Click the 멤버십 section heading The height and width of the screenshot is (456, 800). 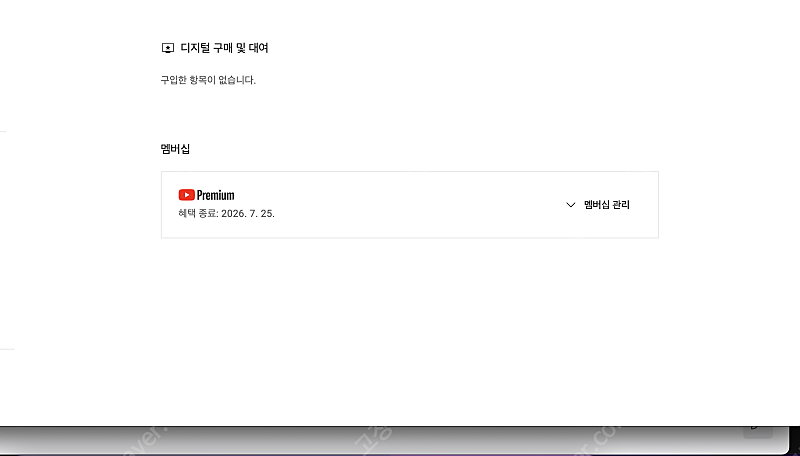(x=175, y=149)
